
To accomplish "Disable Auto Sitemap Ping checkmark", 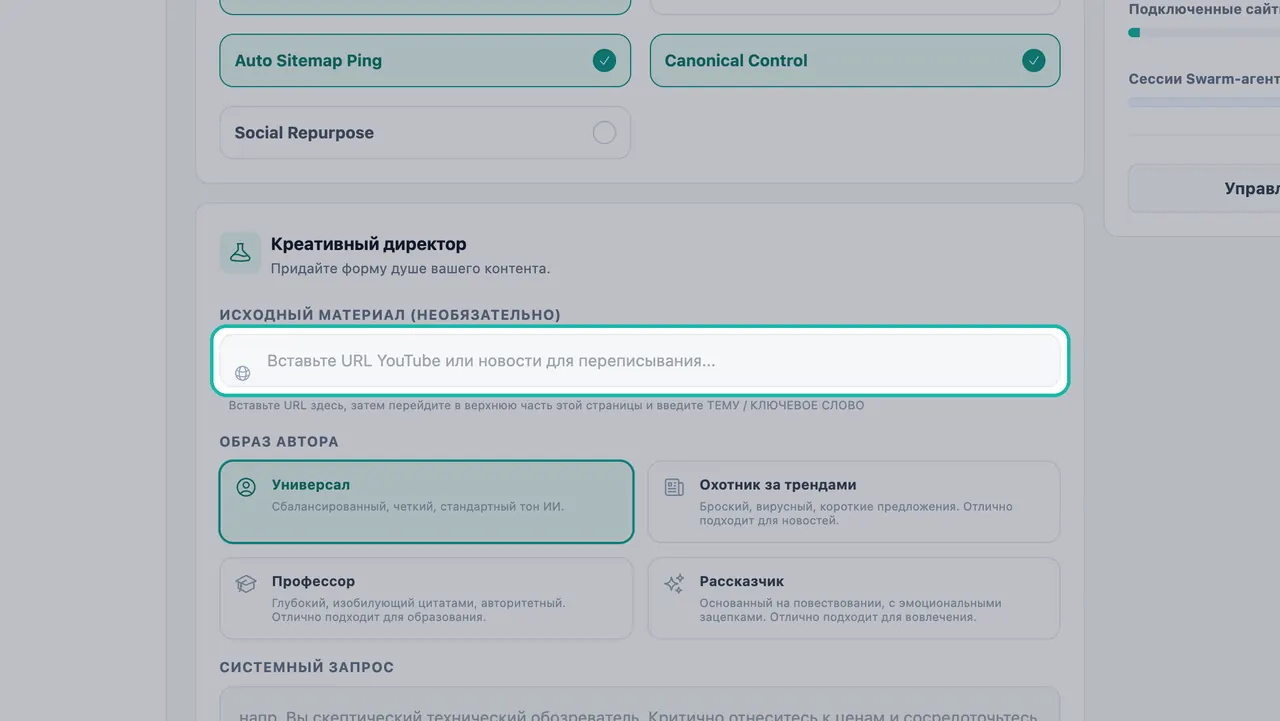I will point(604,60).
